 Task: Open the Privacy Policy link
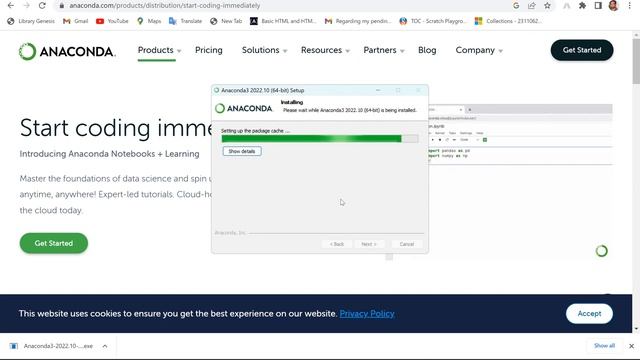(367, 313)
